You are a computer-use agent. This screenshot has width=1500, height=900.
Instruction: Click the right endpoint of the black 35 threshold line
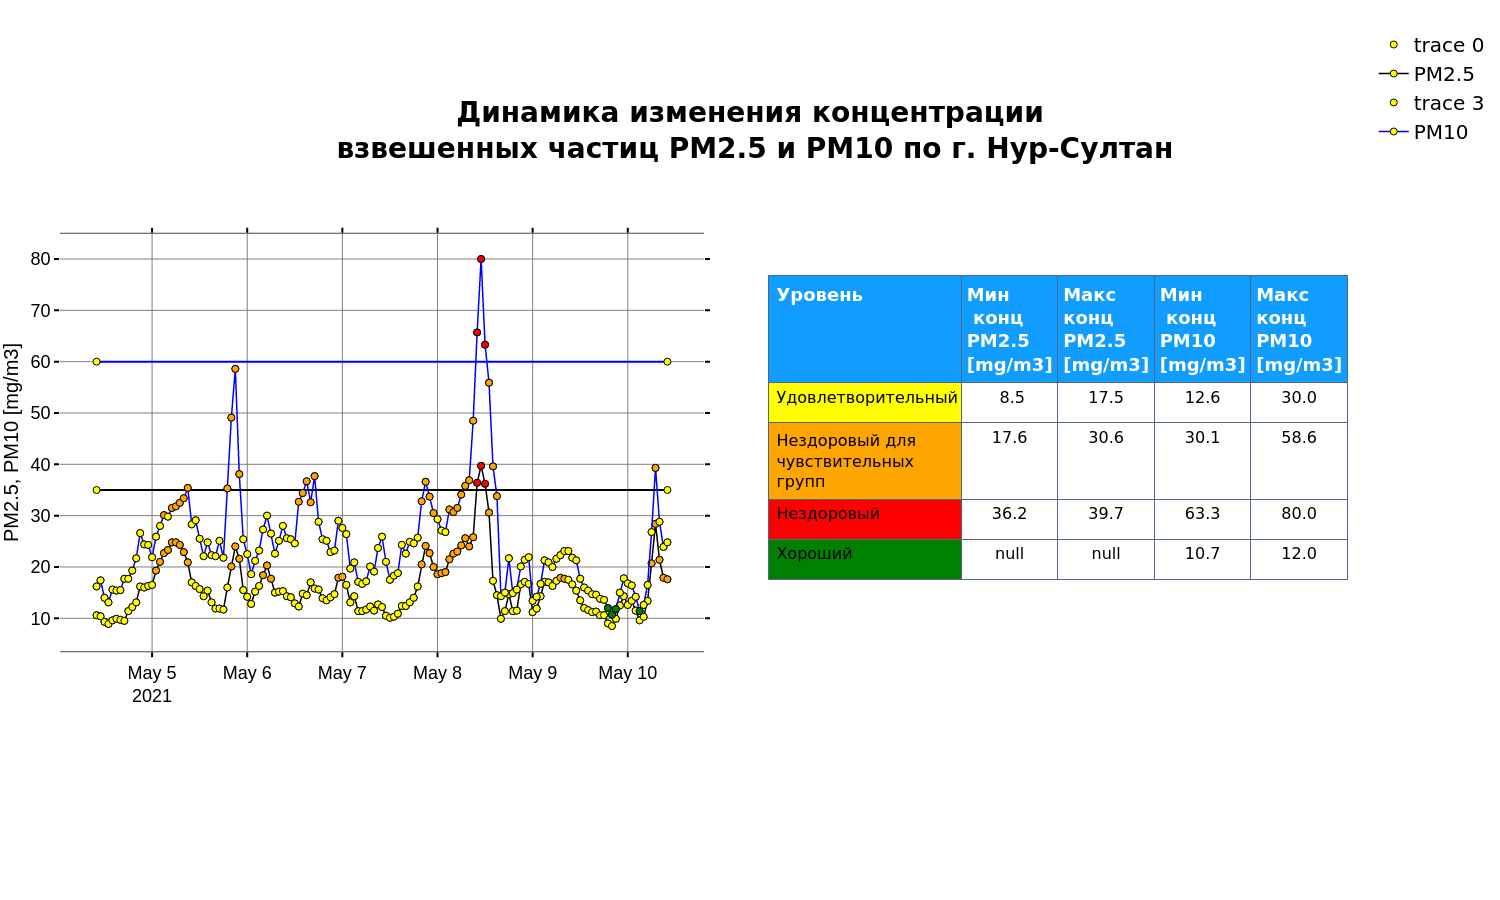[x=667, y=490]
